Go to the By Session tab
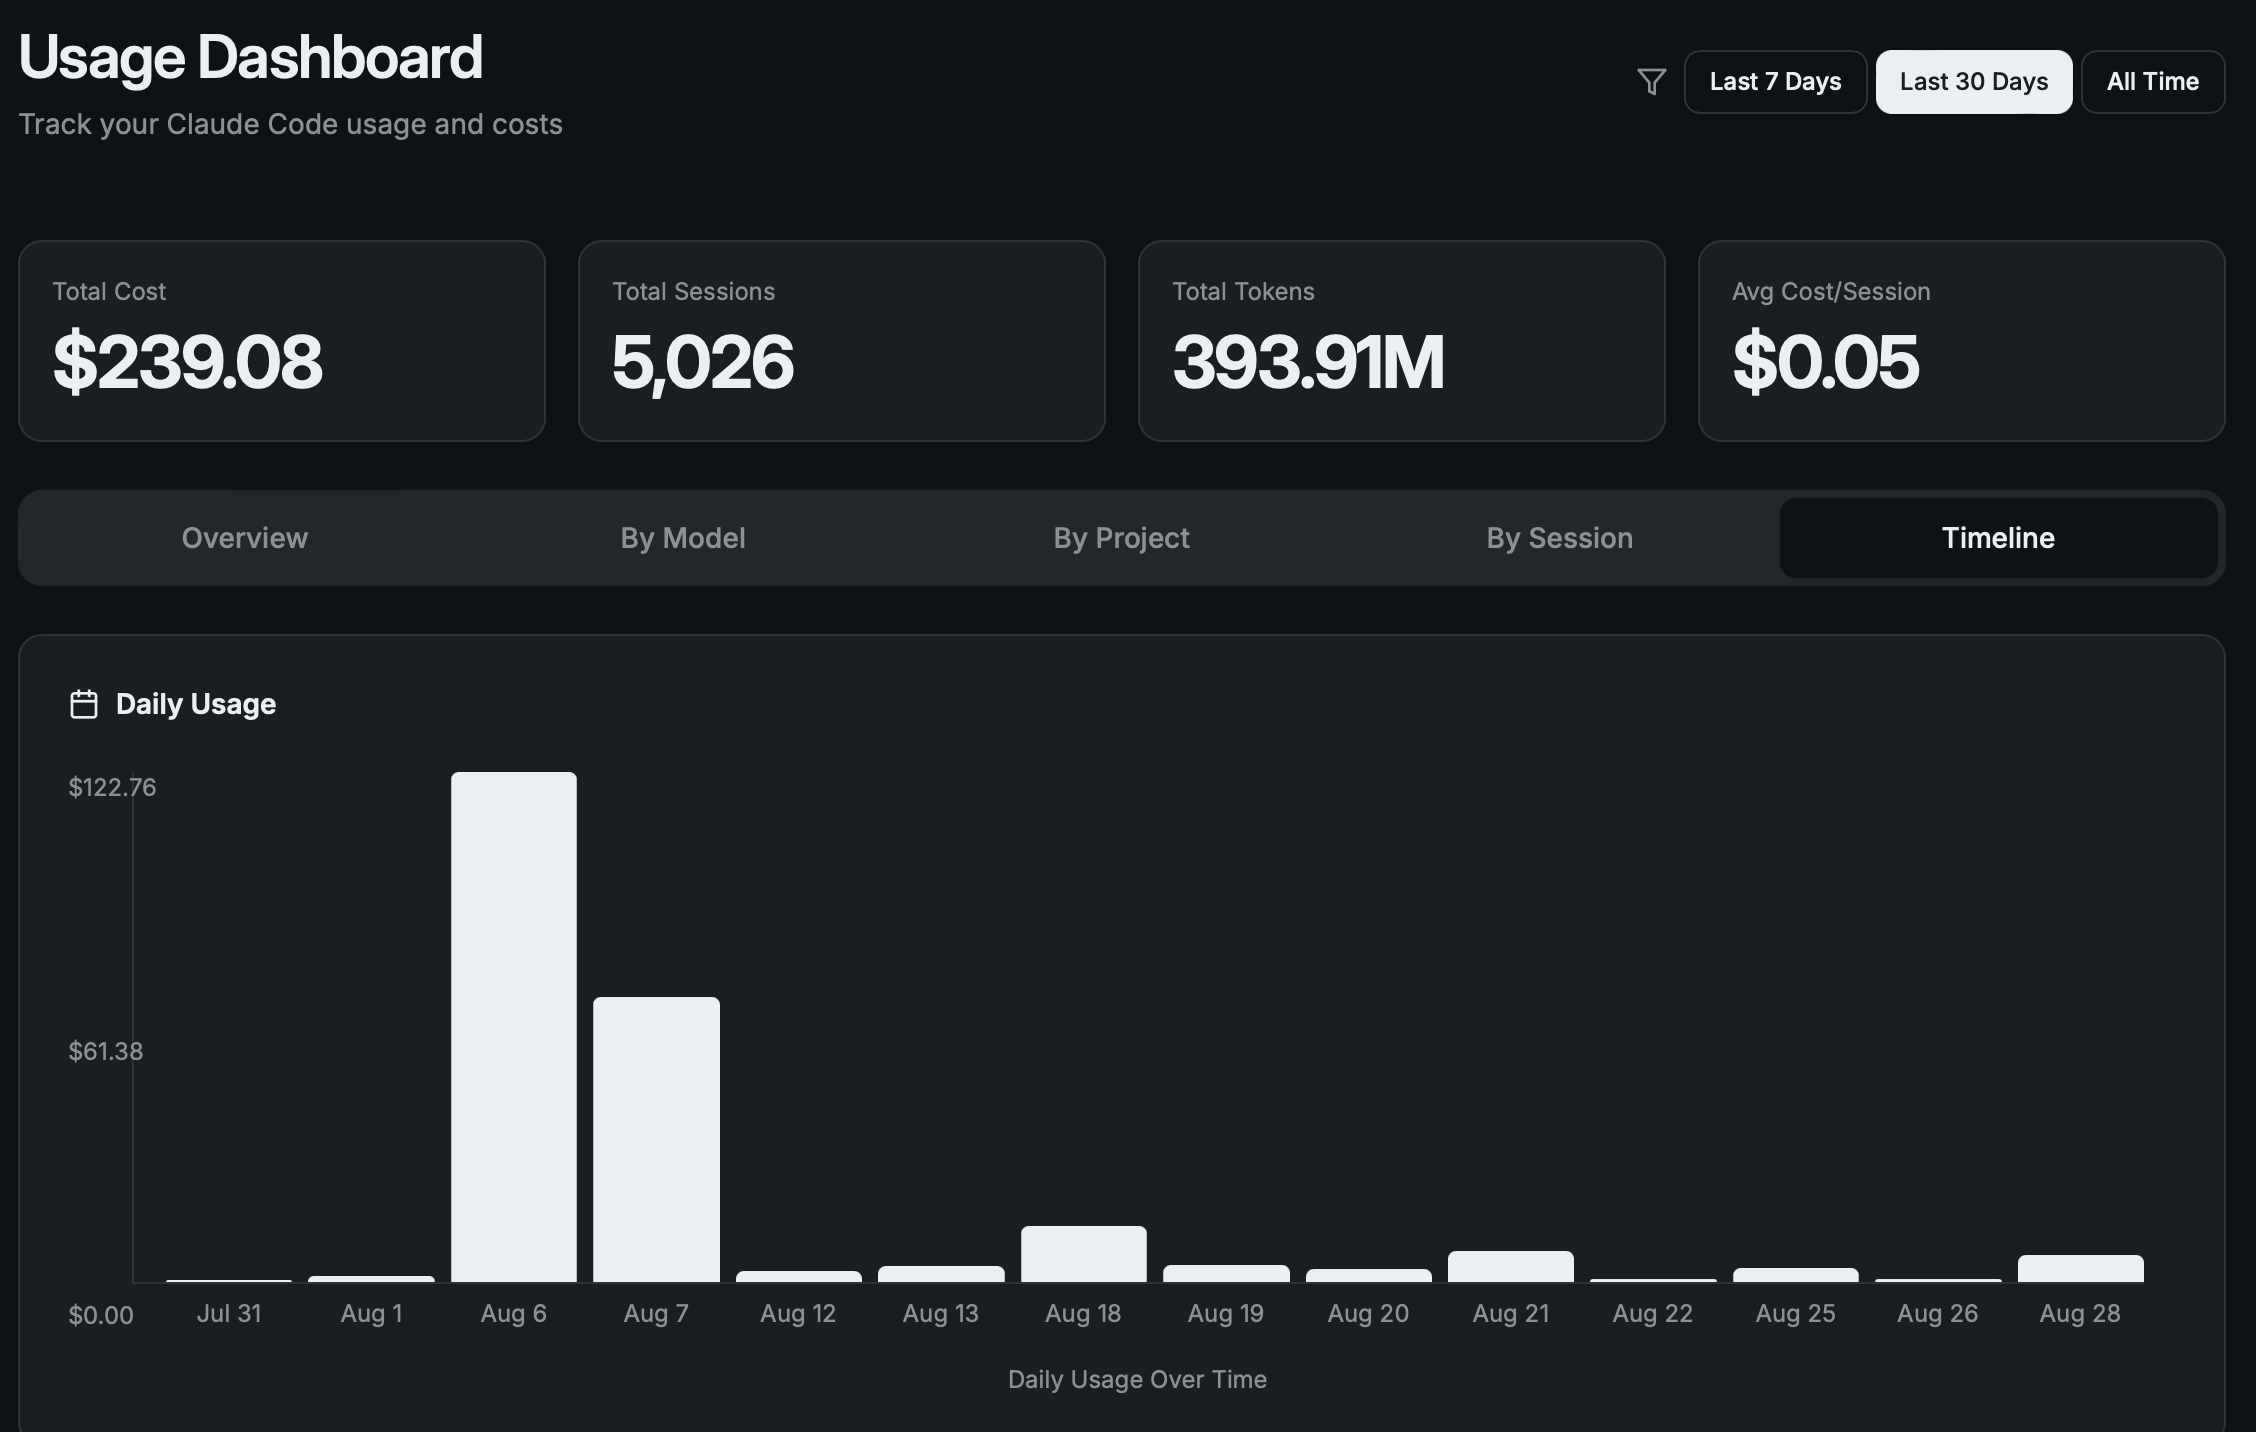Image resolution: width=2256 pixels, height=1432 pixels. [x=1559, y=538]
